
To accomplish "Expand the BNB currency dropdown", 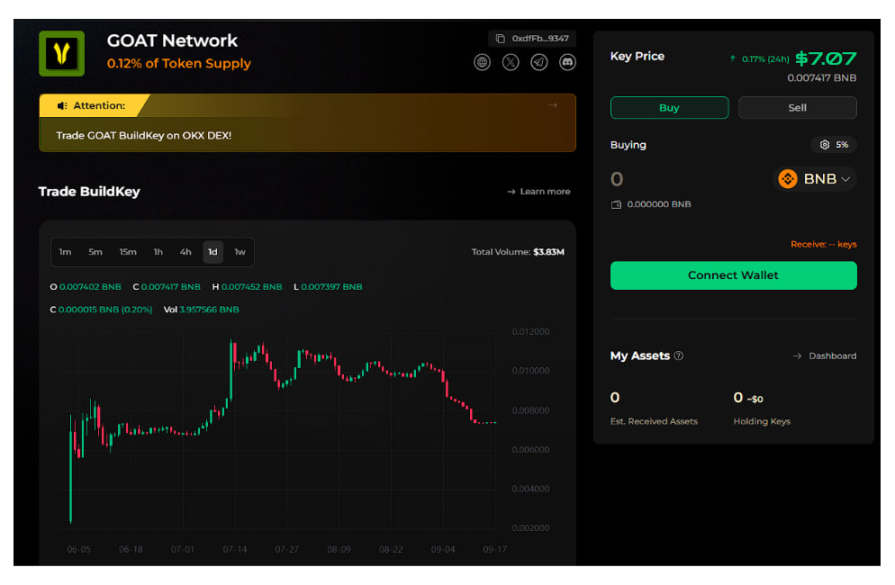I will 815,179.
